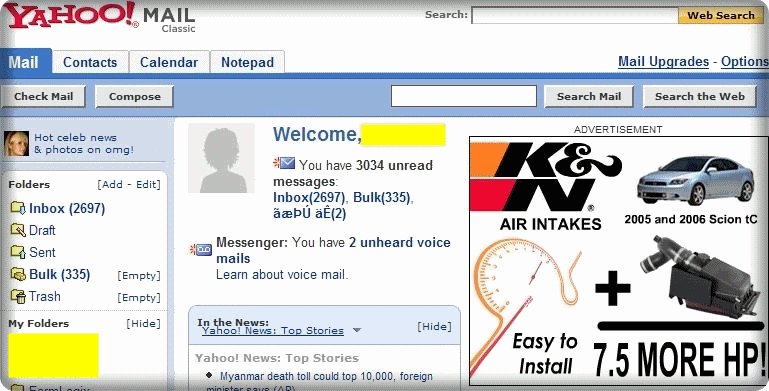Click the celeb news photo thumbnail

(x=16, y=144)
